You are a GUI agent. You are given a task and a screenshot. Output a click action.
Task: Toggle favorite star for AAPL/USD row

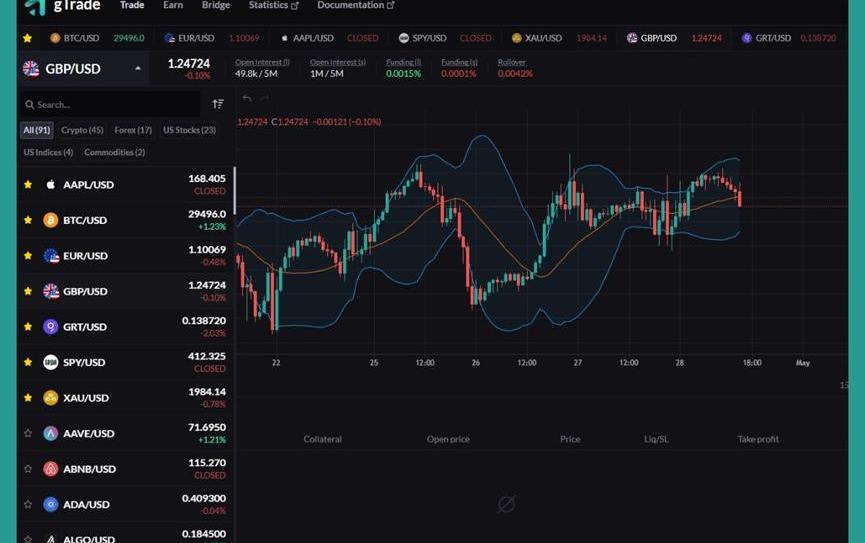click(28, 184)
